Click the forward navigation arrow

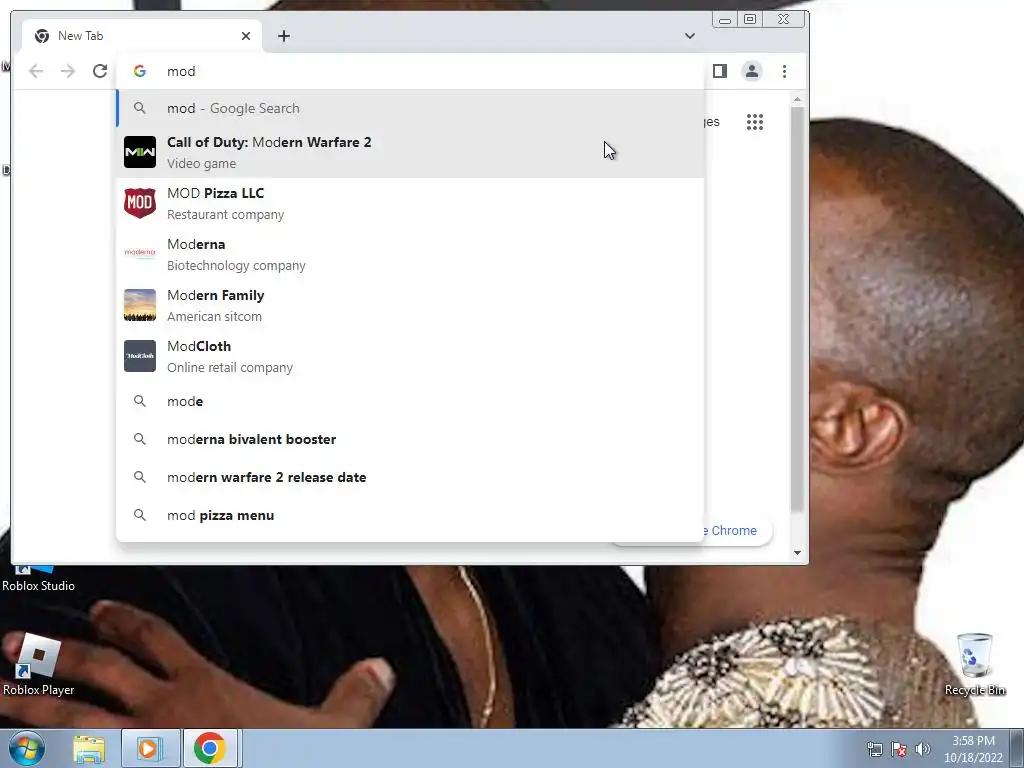(x=68, y=71)
